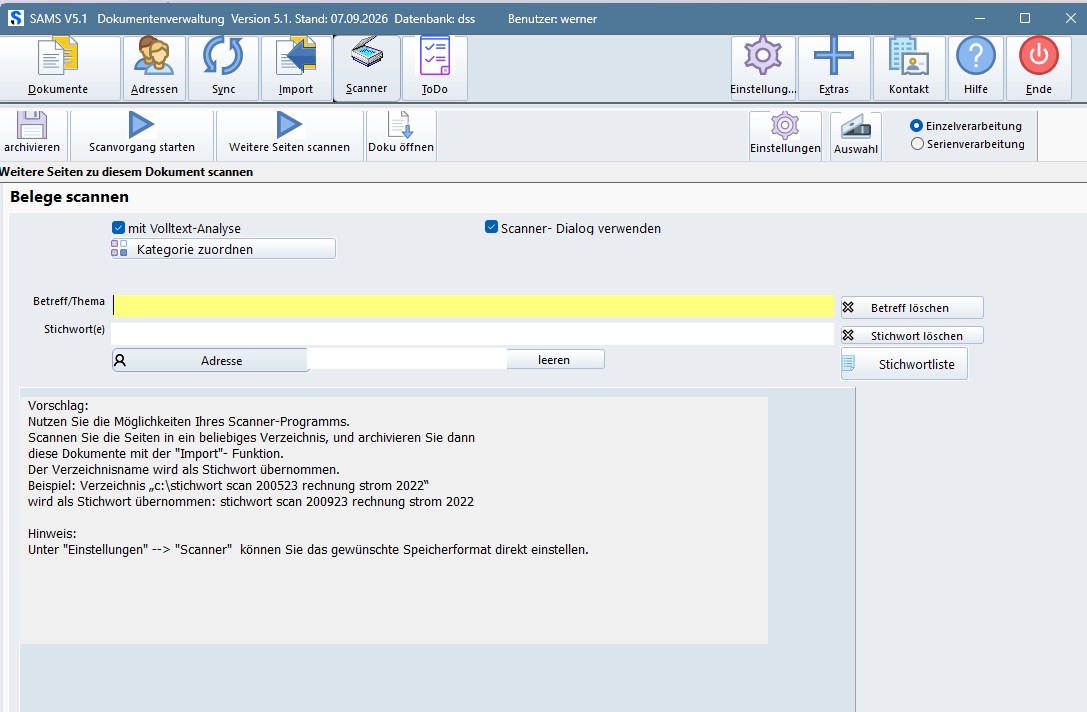
Task: Click the Betreff löschen button
Action: [912, 308]
